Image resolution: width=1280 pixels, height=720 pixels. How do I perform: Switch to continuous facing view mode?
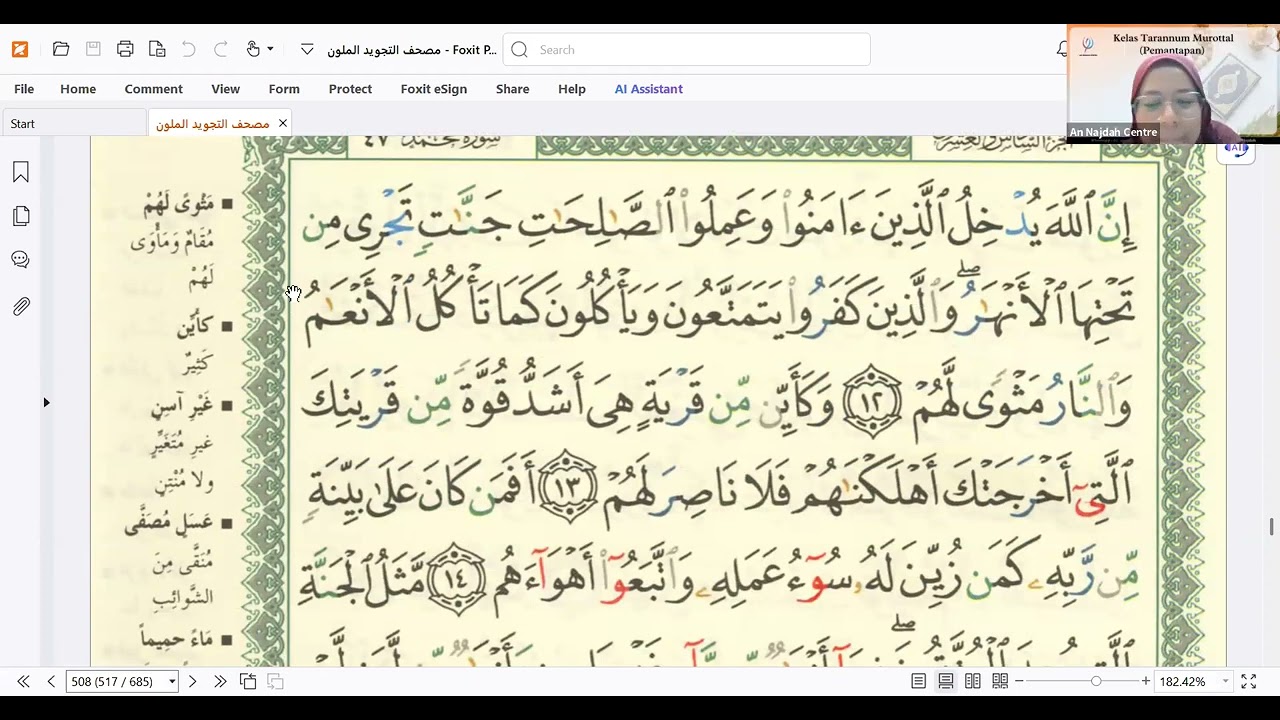1000,681
